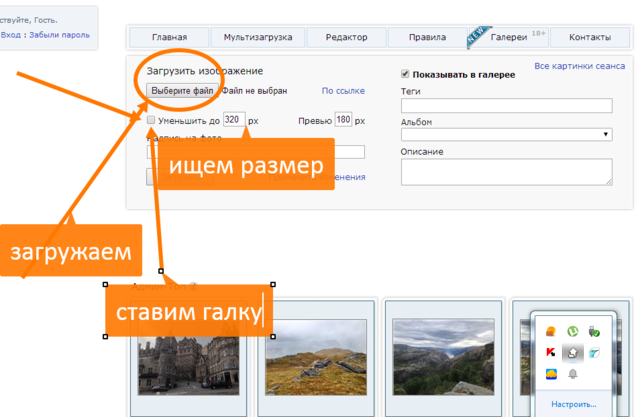The image size is (640, 417).
Task: Click the highlighted upload-arrow tray icon
Action: [573, 353]
